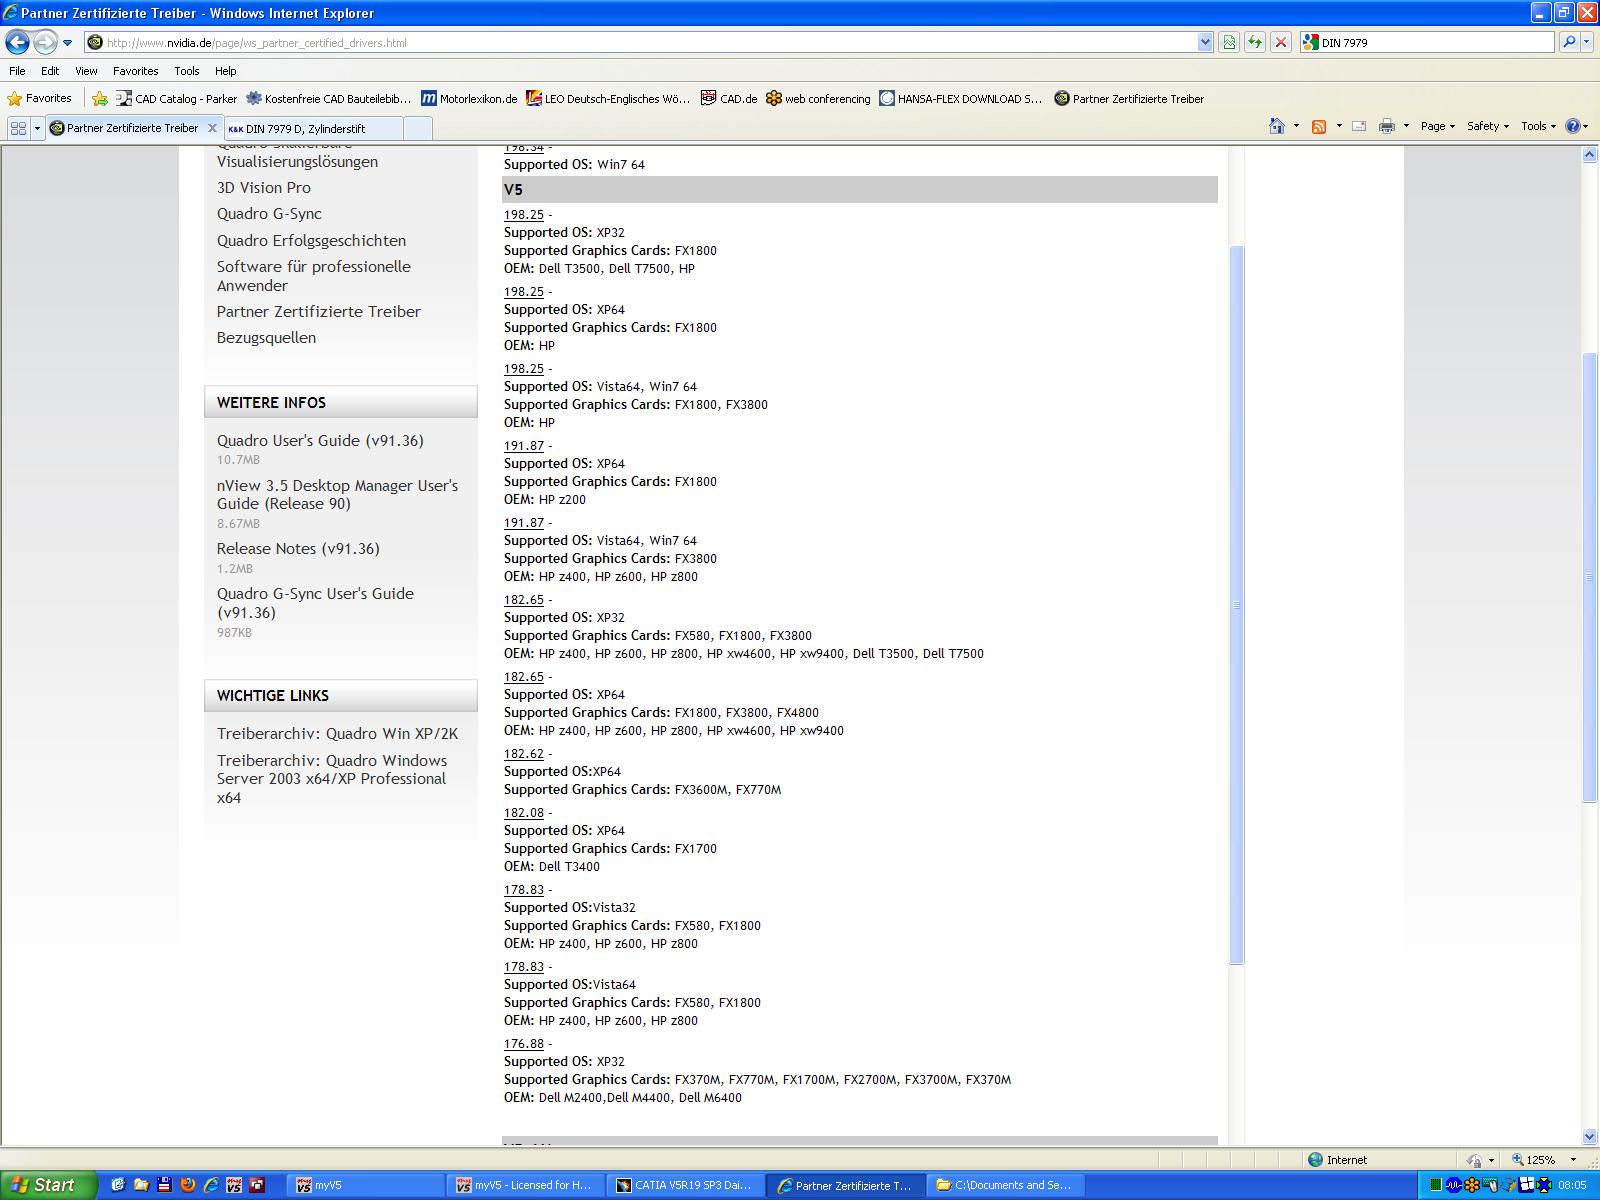
Task: Open Bezugsquellen sidebar link
Action: (x=266, y=338)
